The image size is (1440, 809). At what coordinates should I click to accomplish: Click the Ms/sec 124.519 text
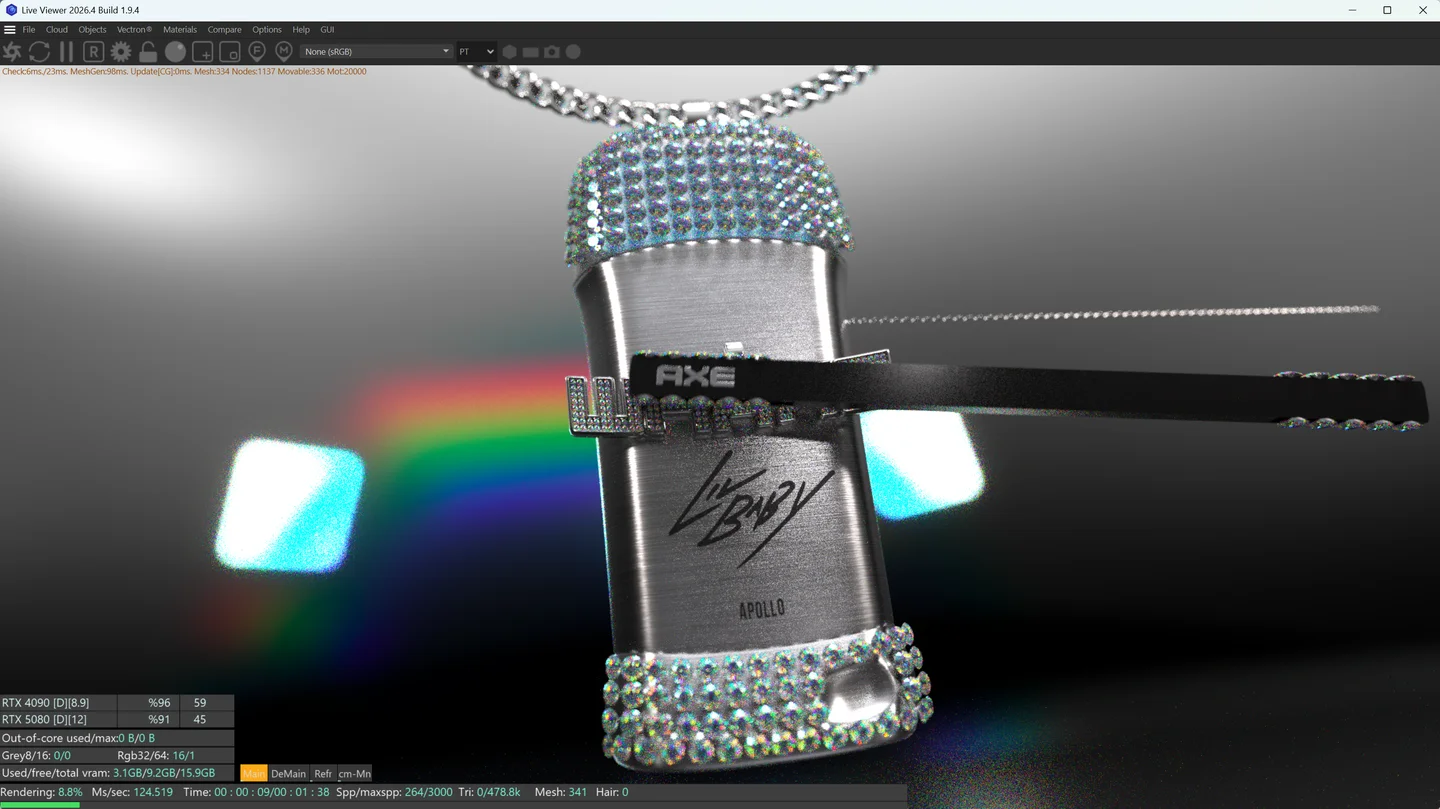click(132, 792)
